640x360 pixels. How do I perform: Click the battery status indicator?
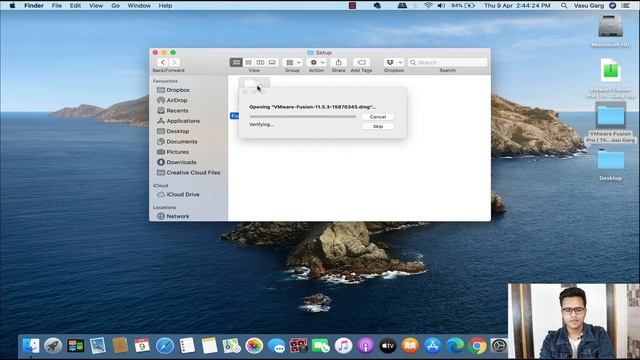pyautogui.click(x=463, y=5)
